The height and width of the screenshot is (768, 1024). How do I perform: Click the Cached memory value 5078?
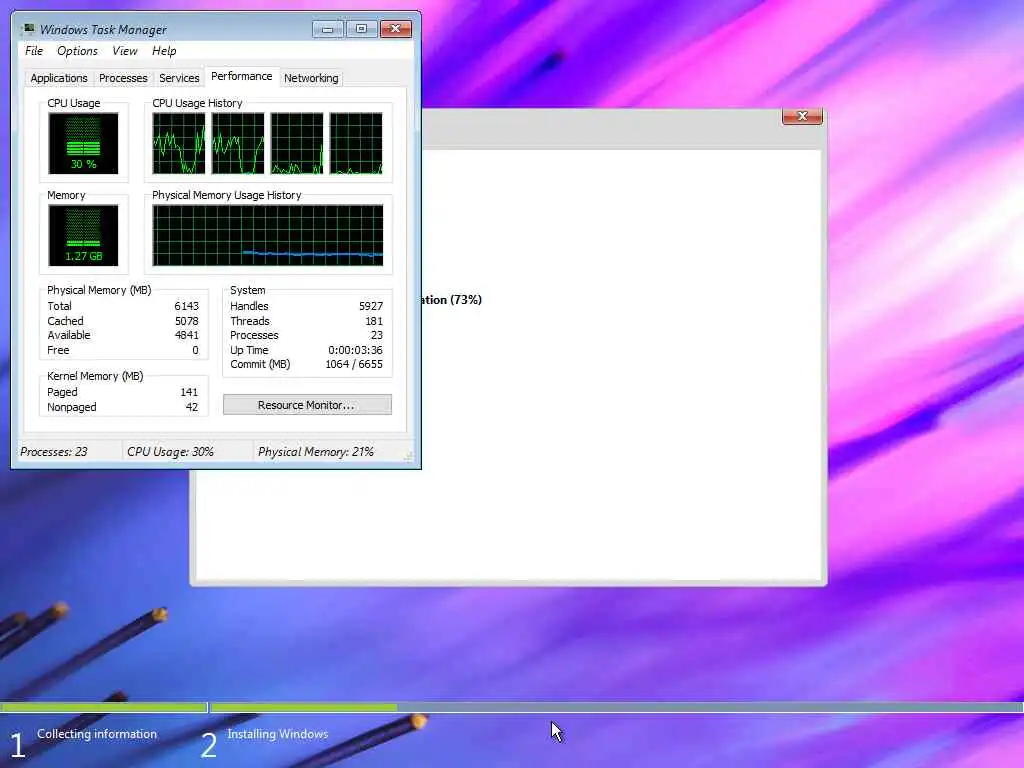tap(186, 321)
